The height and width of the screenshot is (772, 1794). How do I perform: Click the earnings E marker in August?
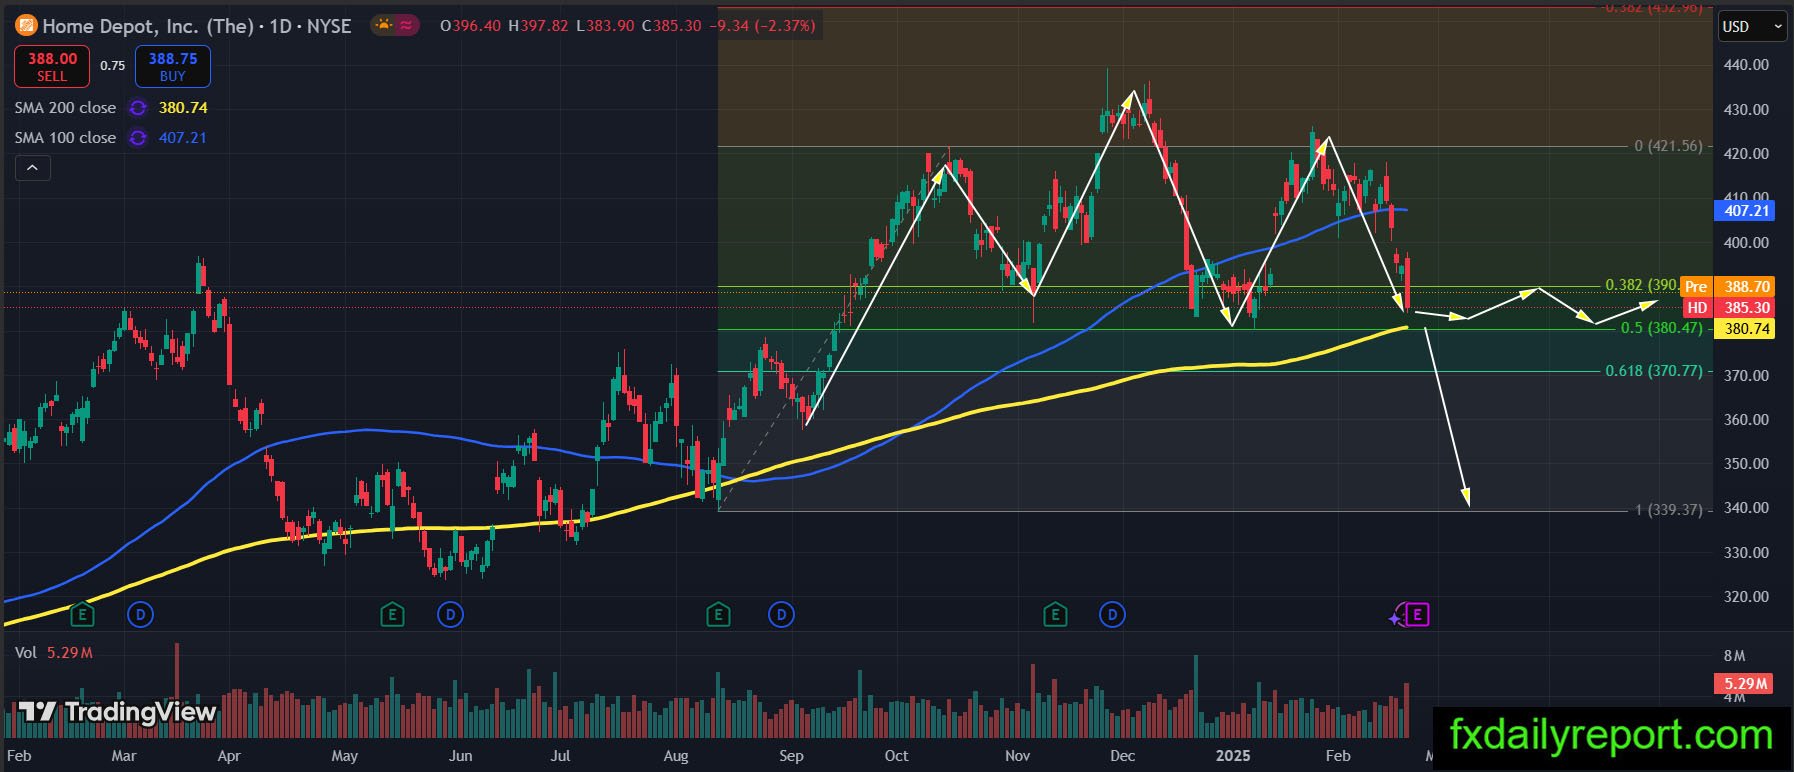click(x=718, y=614)
